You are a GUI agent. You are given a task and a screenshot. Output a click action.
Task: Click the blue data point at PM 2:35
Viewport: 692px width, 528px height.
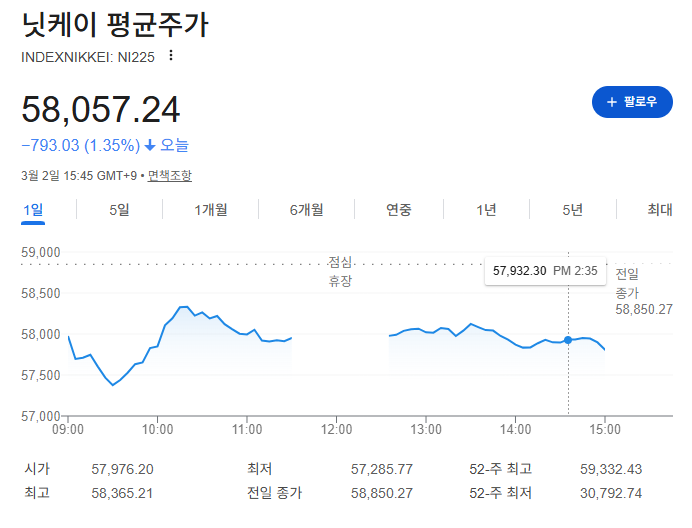tap(568, 340)
